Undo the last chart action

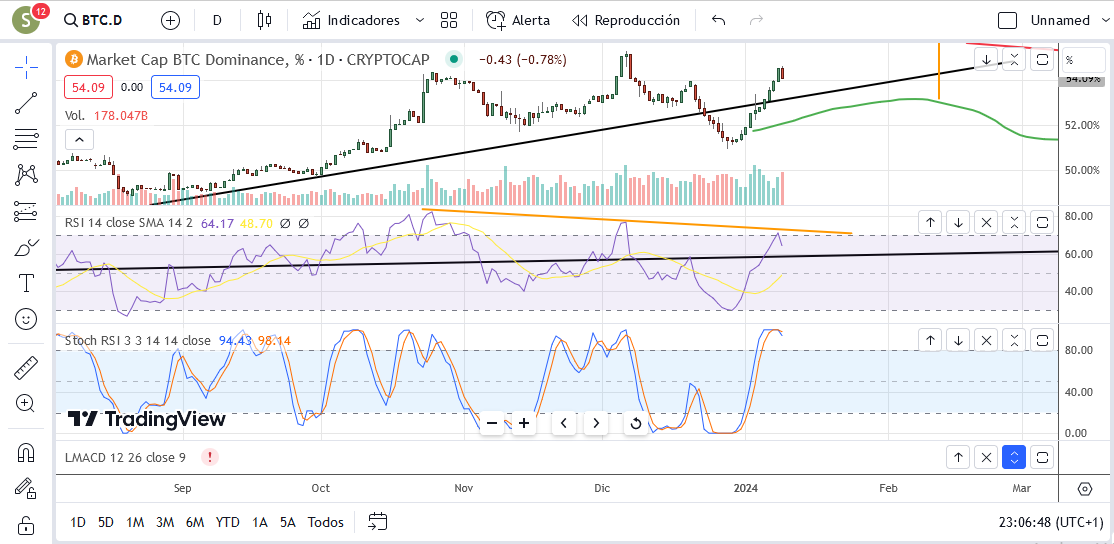719,21
